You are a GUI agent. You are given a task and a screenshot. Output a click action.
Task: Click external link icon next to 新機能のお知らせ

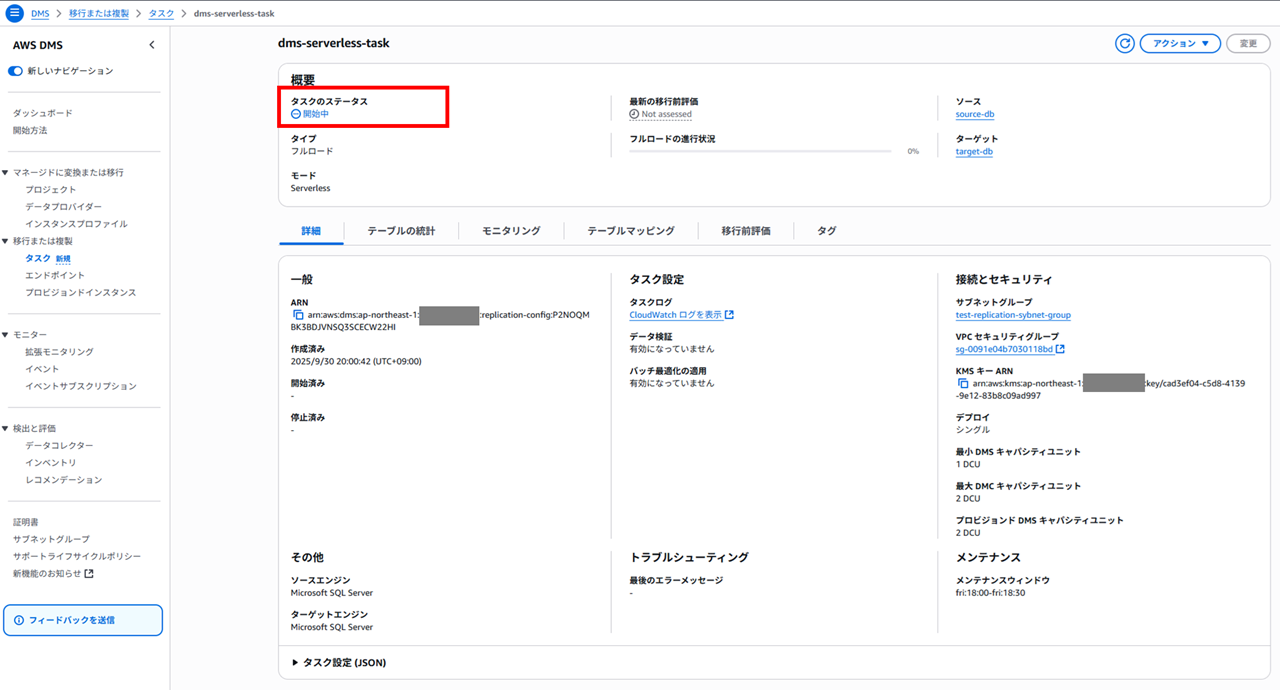coord(89,574)
